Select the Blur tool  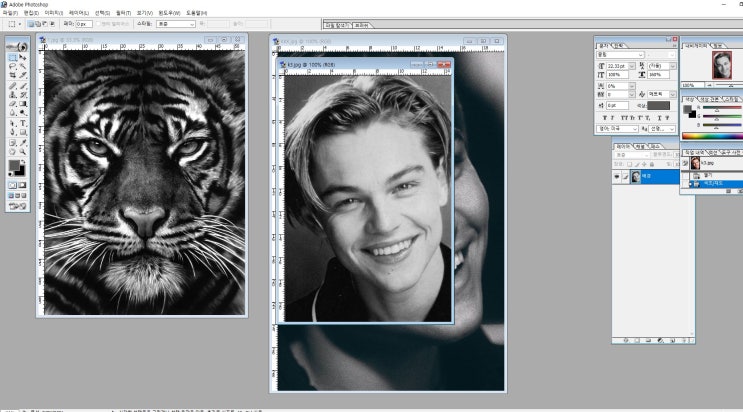[x=13, y=113]
